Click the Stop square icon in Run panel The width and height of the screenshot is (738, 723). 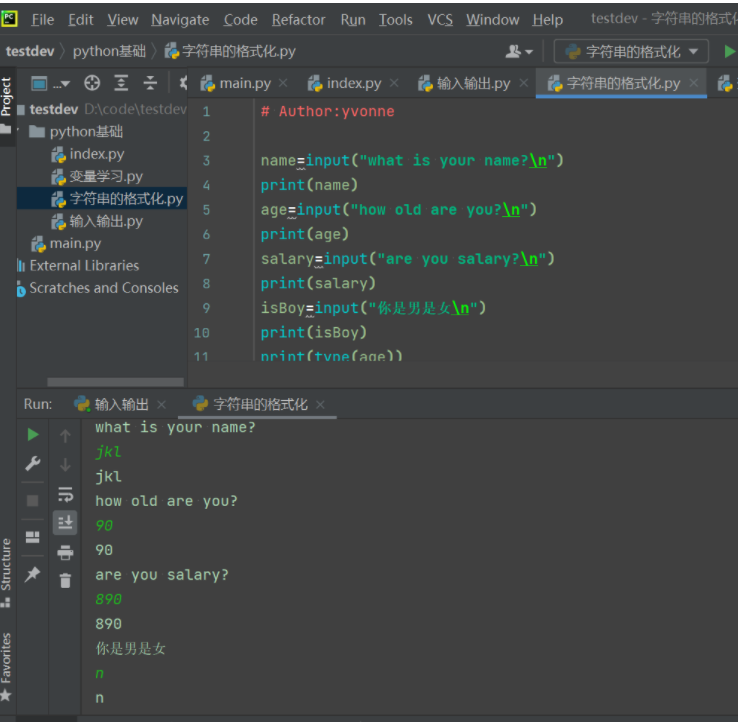[32, 500]
